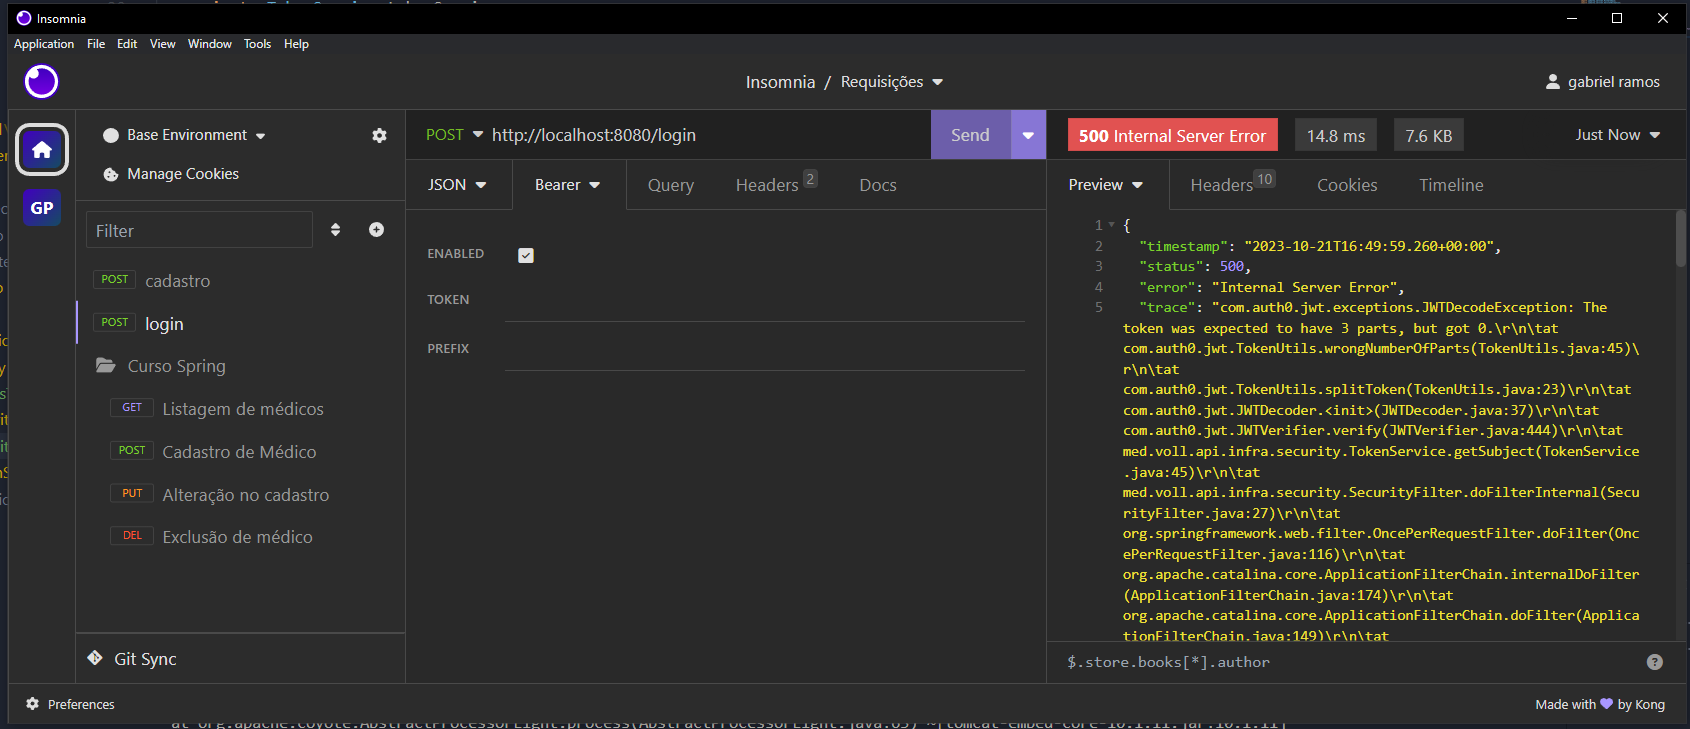Open the Edit menu
Image resolution: width=1690 pixels, height=729 pixels.
pyautogui.click(x=127, y=44)
